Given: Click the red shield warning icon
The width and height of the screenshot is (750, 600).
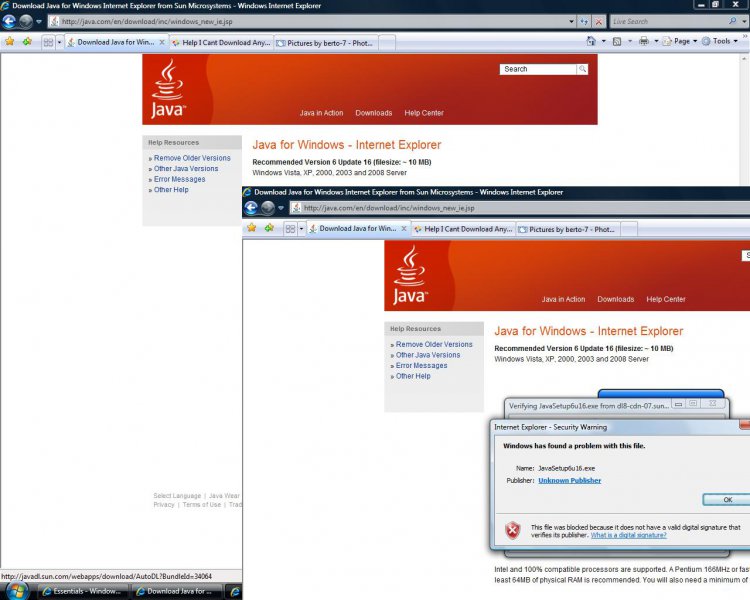Looking at the screenshot, I should click(x=513, y=530).
